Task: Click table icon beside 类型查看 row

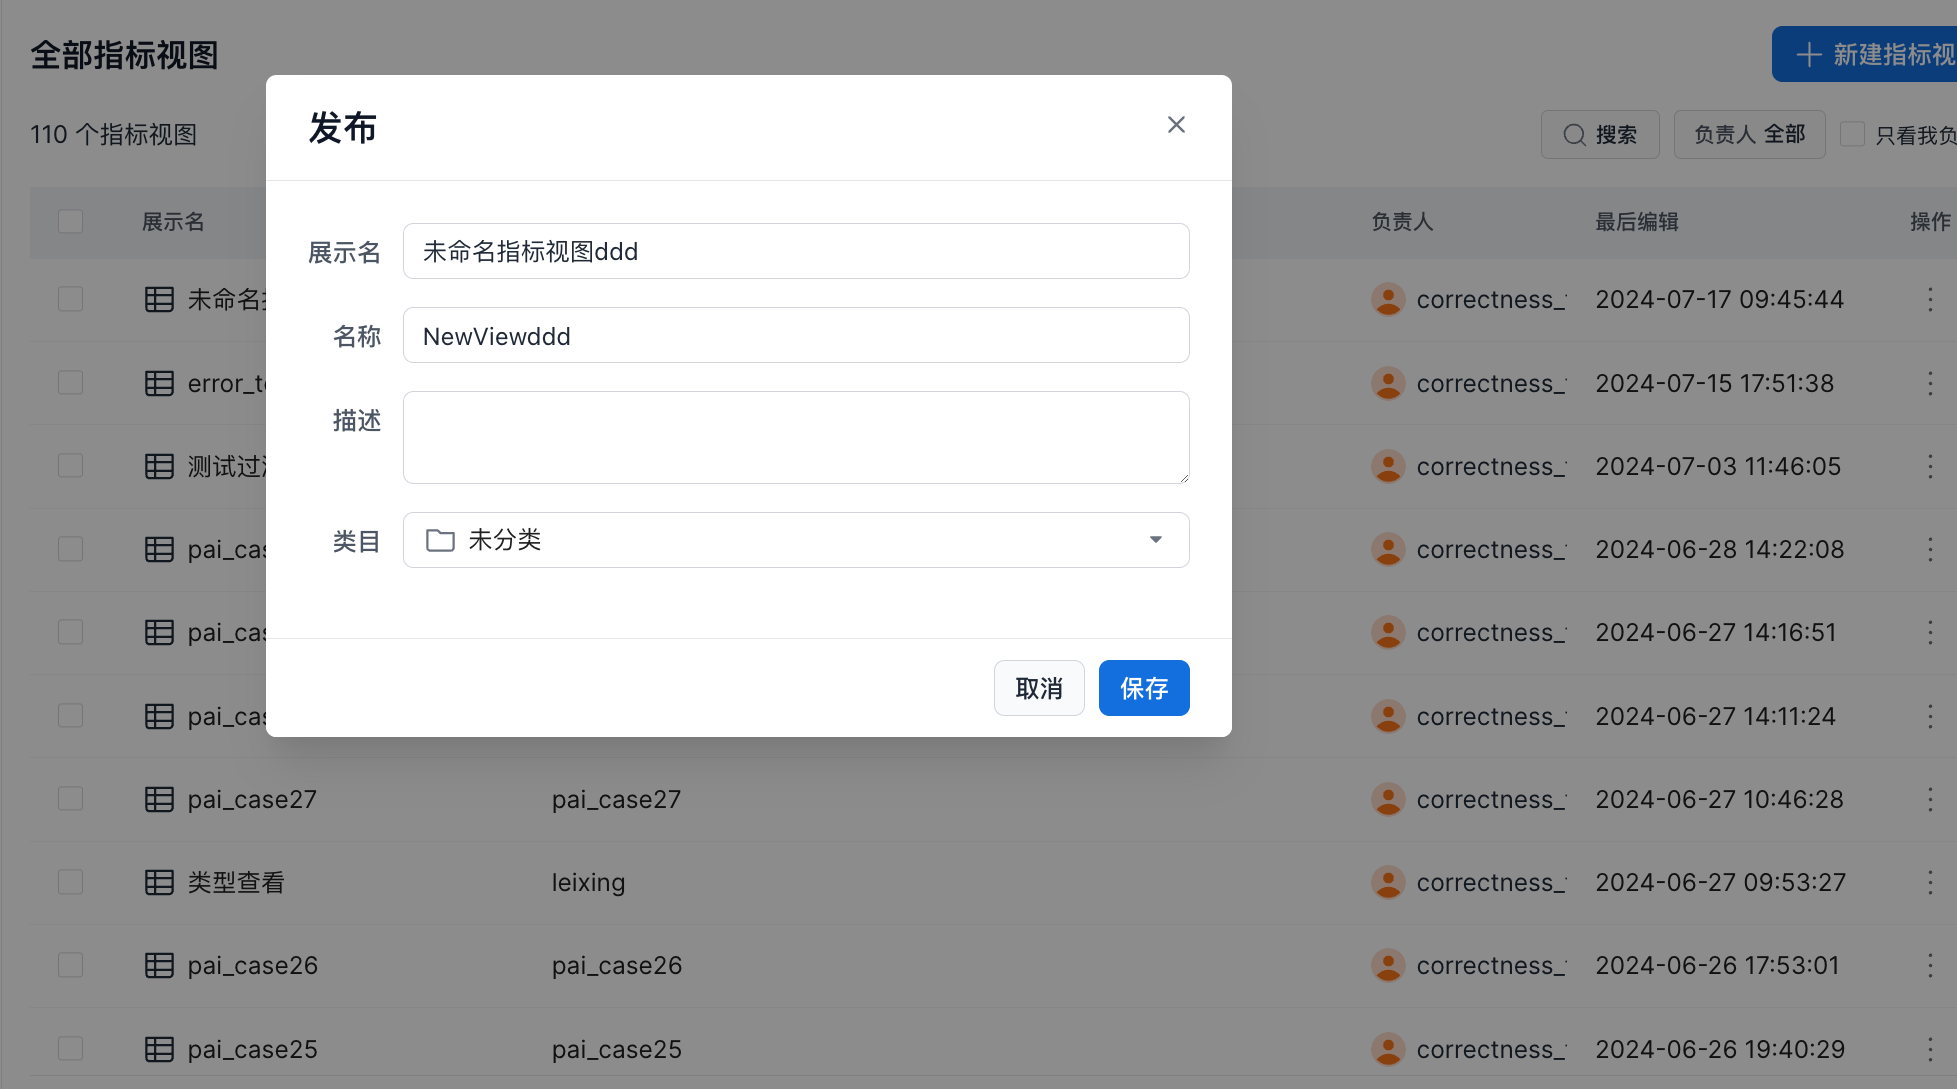Action: 159,882
